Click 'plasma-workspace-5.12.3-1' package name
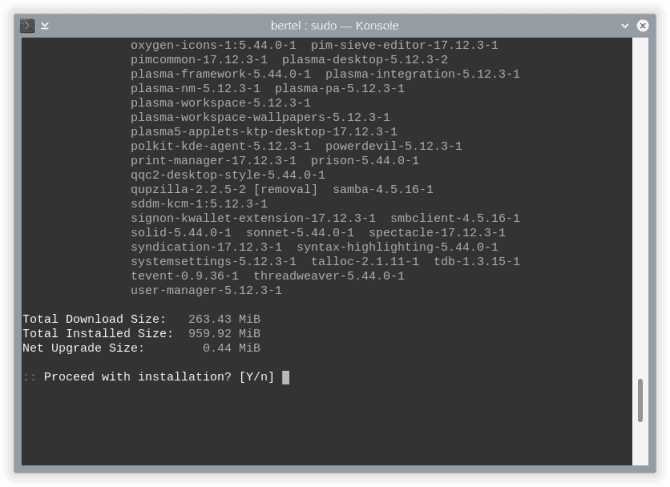Image resolution: width=670 pixels, height=487 pixels. [x=220, y=103]
